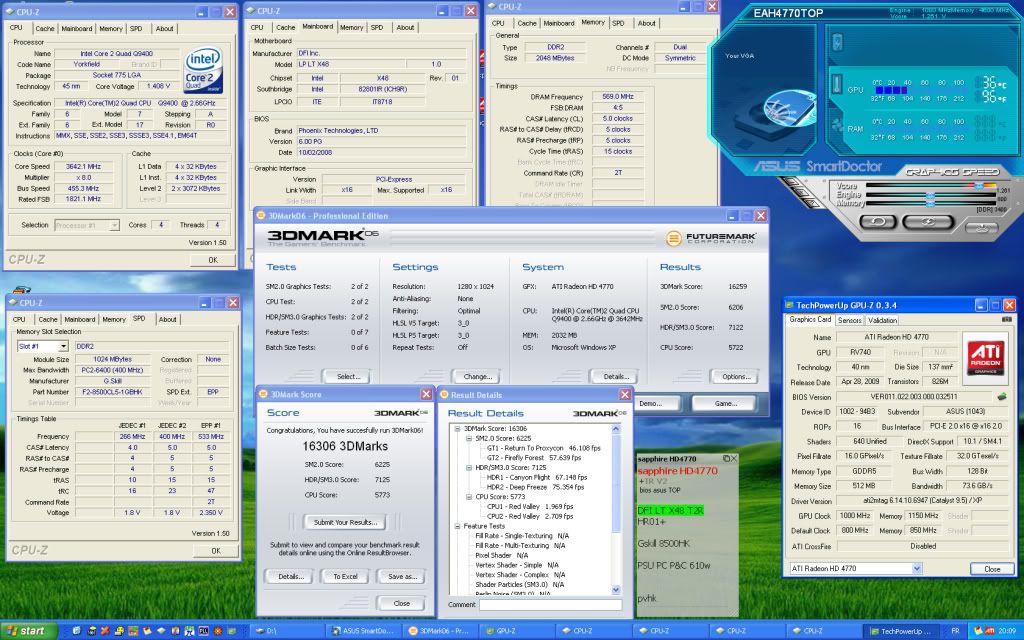This screenshot has width=1024, height=640.
Task: Open the Windows Start menu
Action: click(x=28, y=631)
